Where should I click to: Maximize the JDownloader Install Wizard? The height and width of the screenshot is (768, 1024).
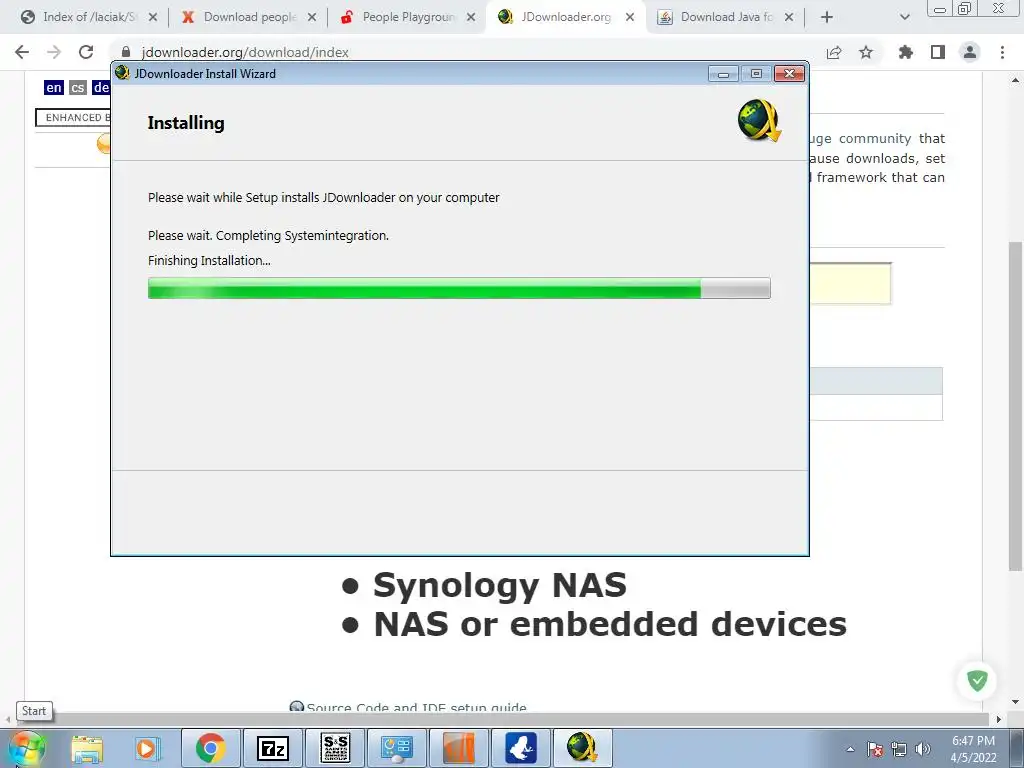[756, 74]
